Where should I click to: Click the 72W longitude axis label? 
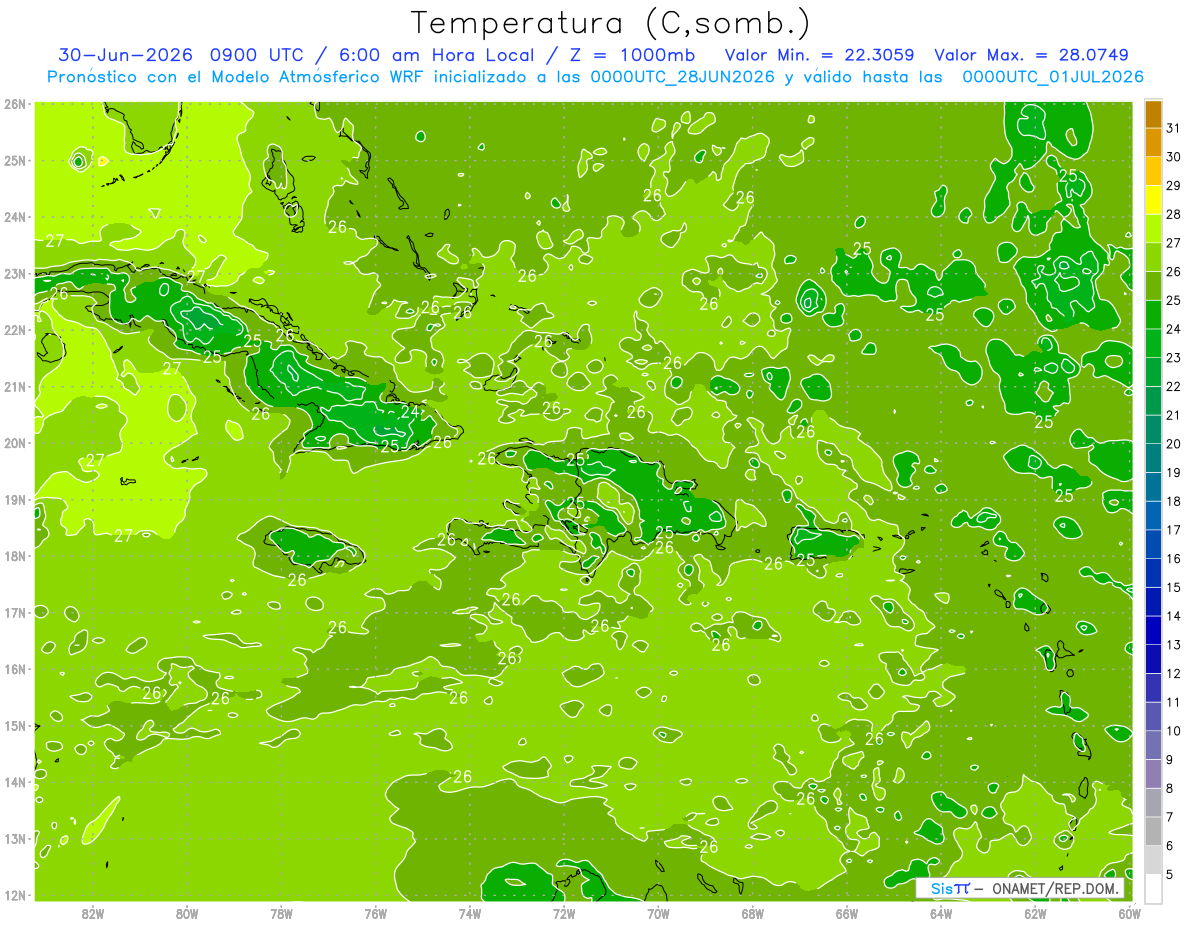pos(564,914)
